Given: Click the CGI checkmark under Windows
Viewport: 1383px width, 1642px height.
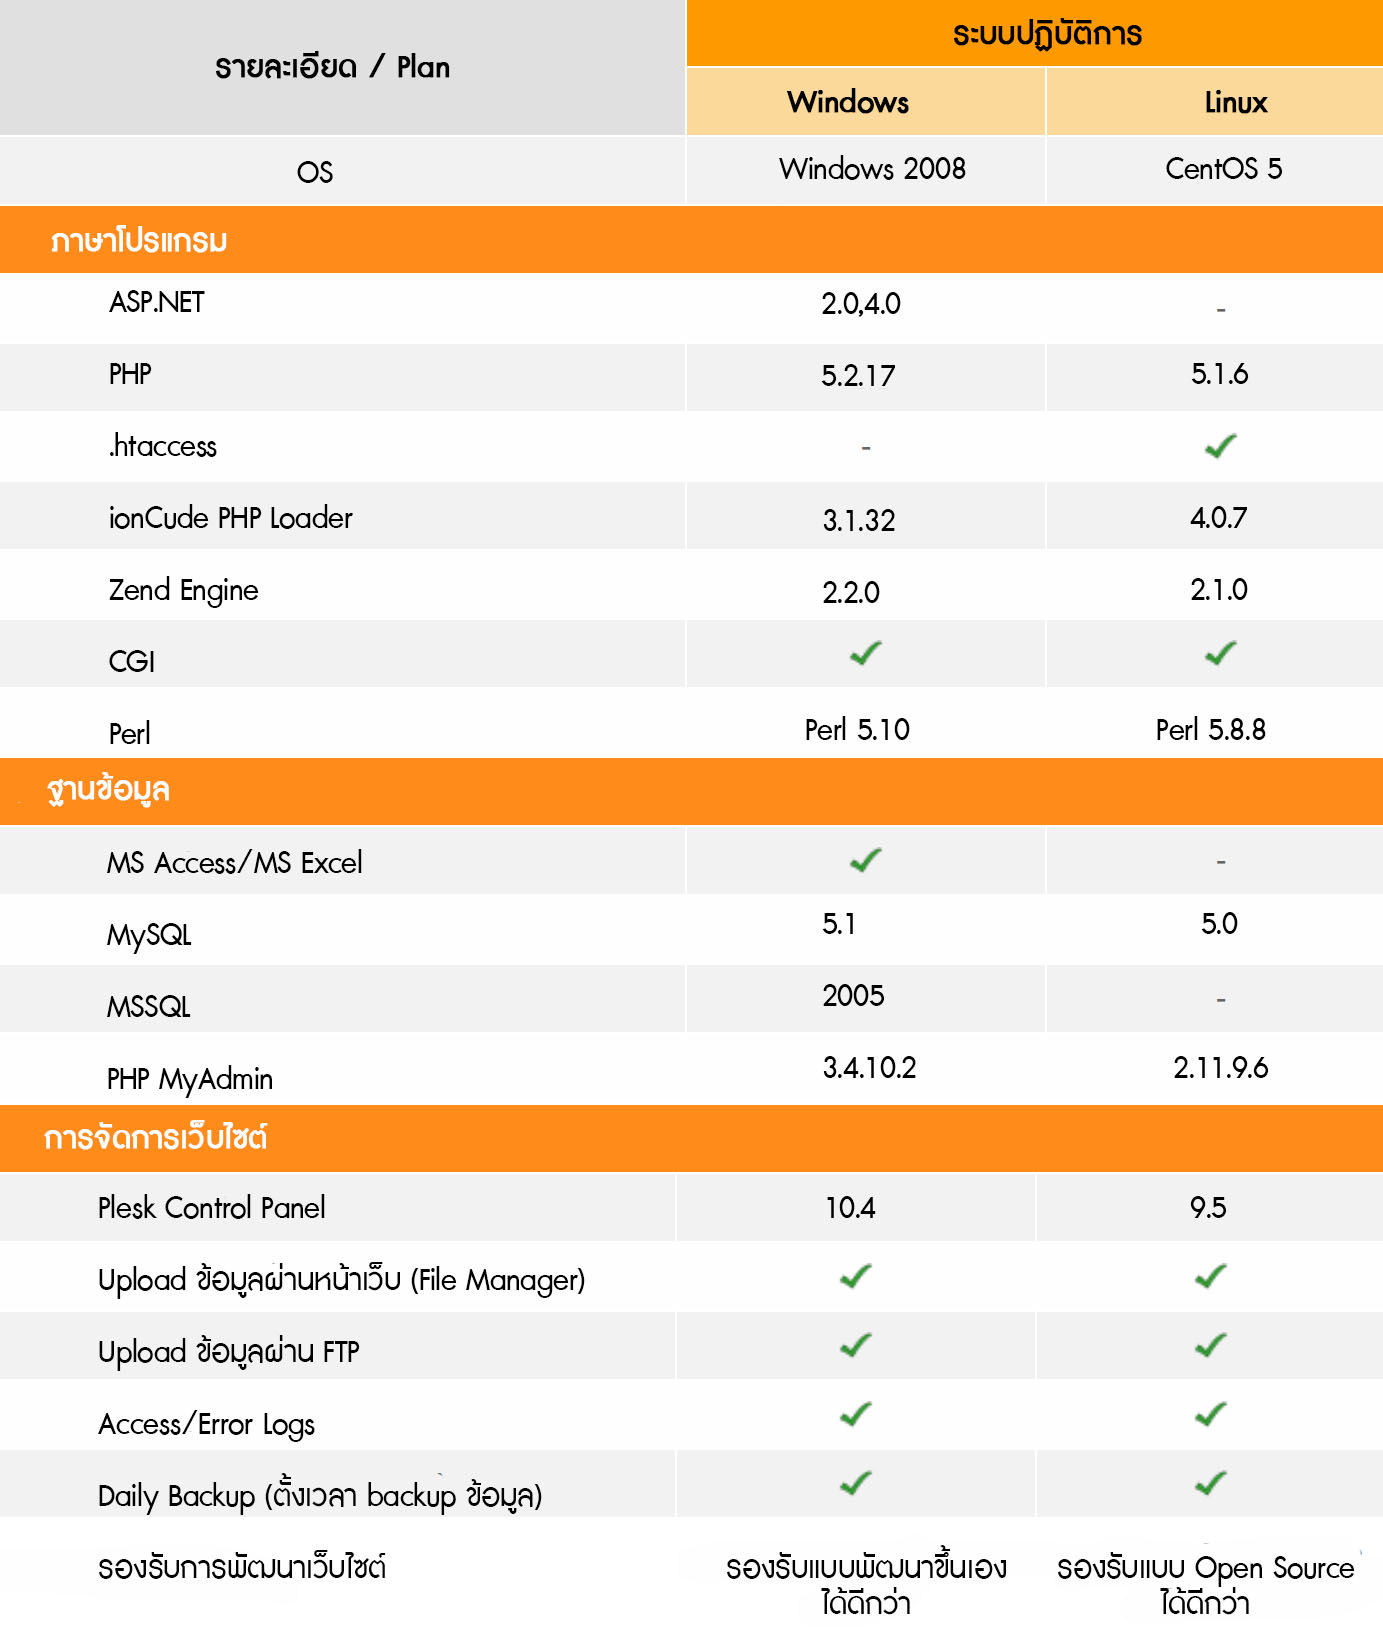Looking at the screenshot, I should [865, 653].
